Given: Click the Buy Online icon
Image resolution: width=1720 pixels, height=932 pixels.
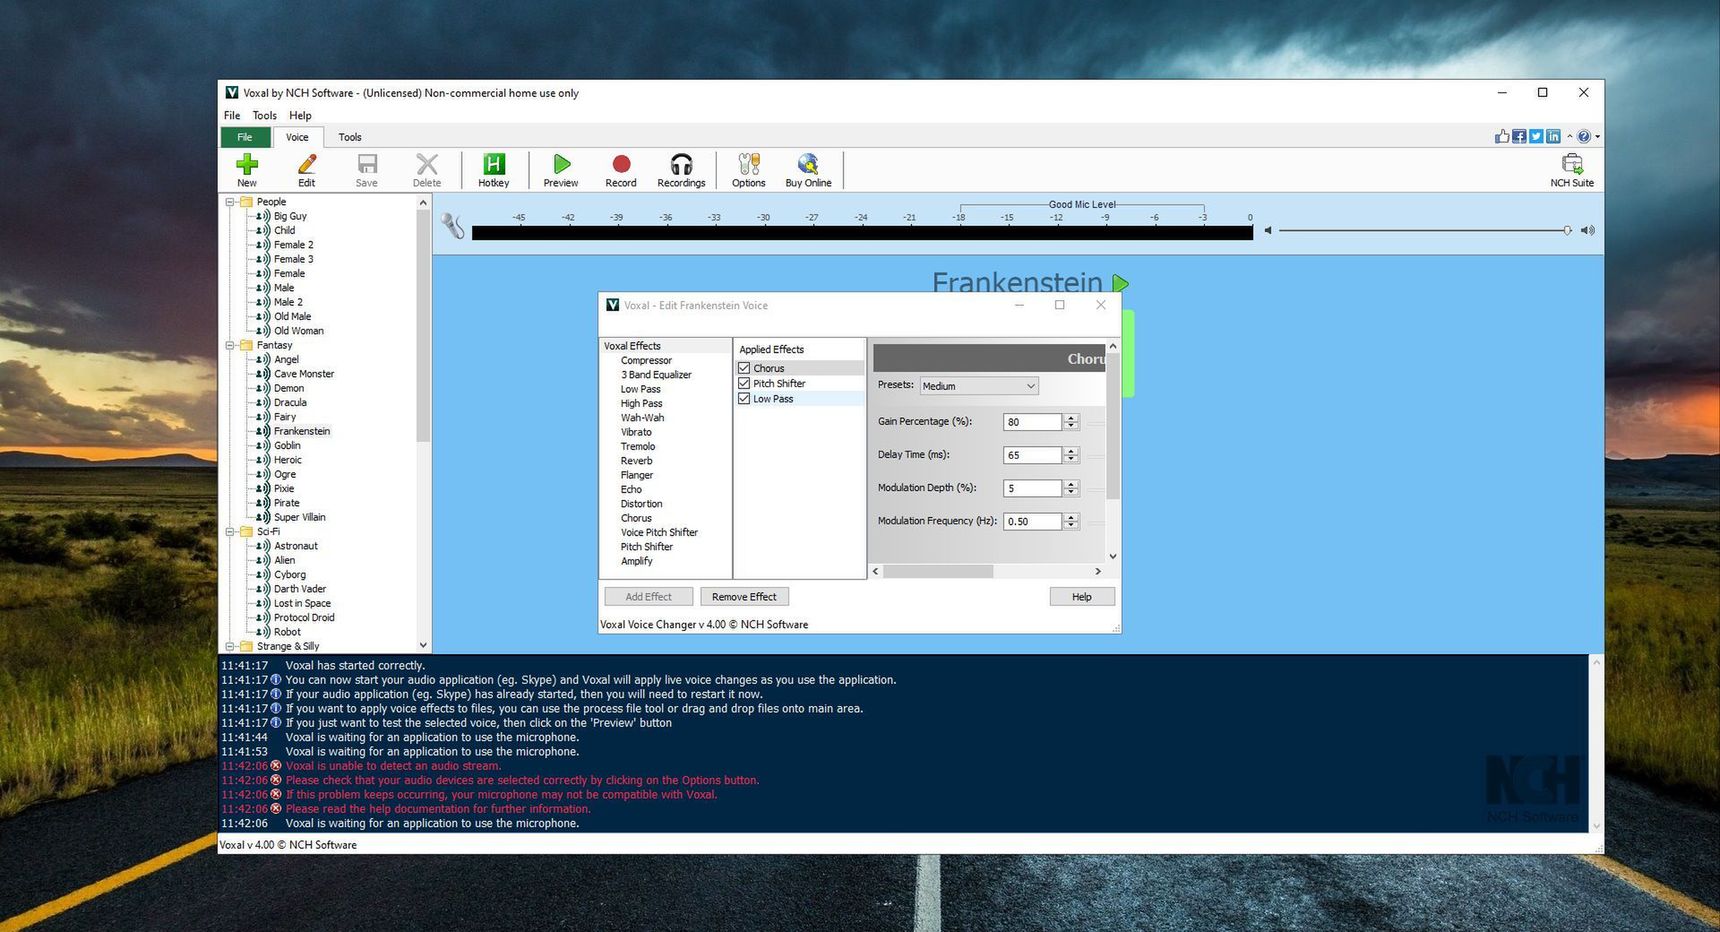Looking at the screenshot, I should (x=808, y=164).
